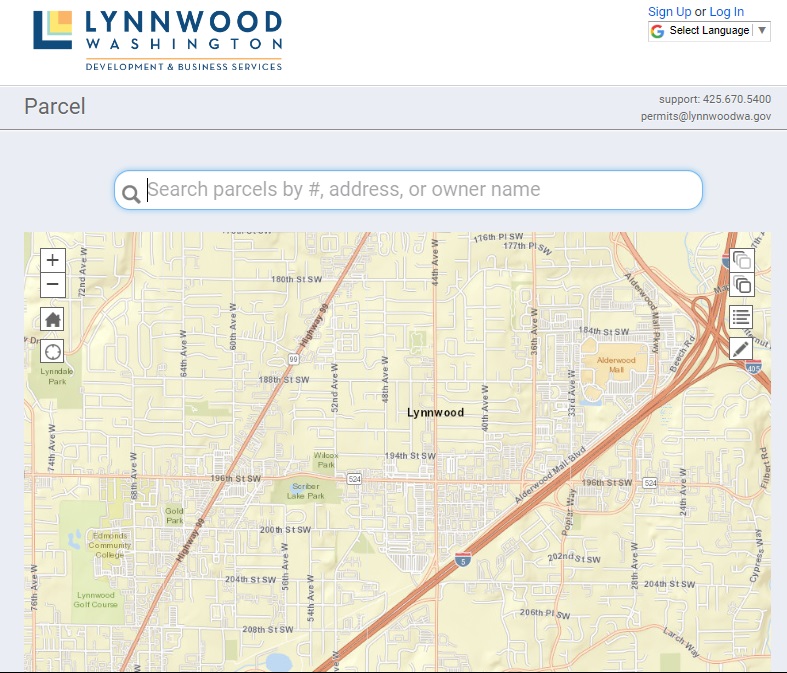Image resolution: width=787 pixels, height=673 pixels.
Task: Zoom out of the map with the minus button
Action: point(53,284)
